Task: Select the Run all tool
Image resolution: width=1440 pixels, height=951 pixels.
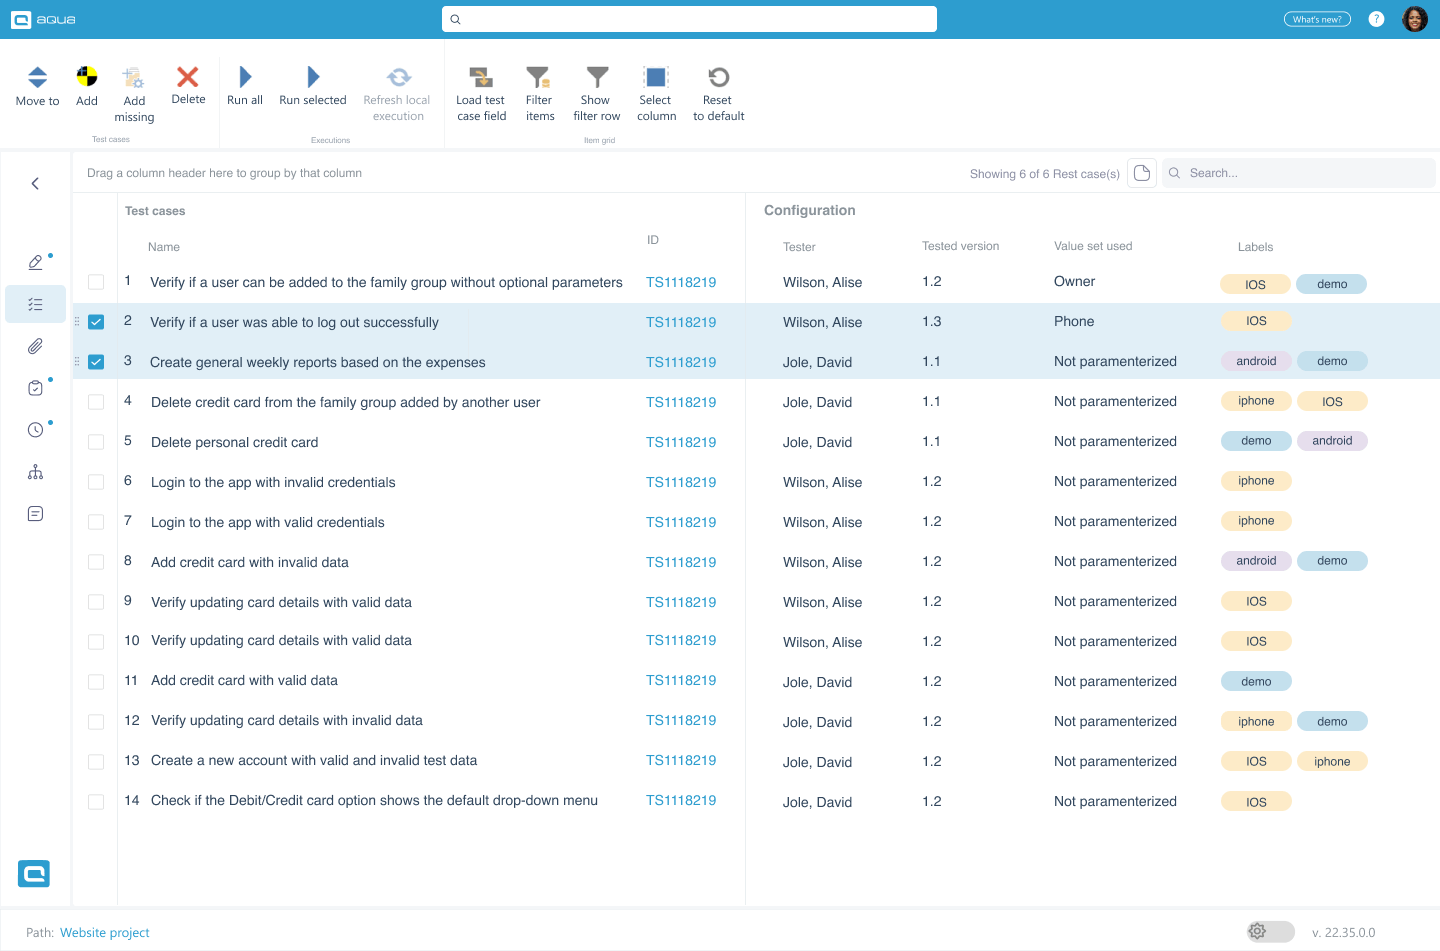Action: click(244, 90)
